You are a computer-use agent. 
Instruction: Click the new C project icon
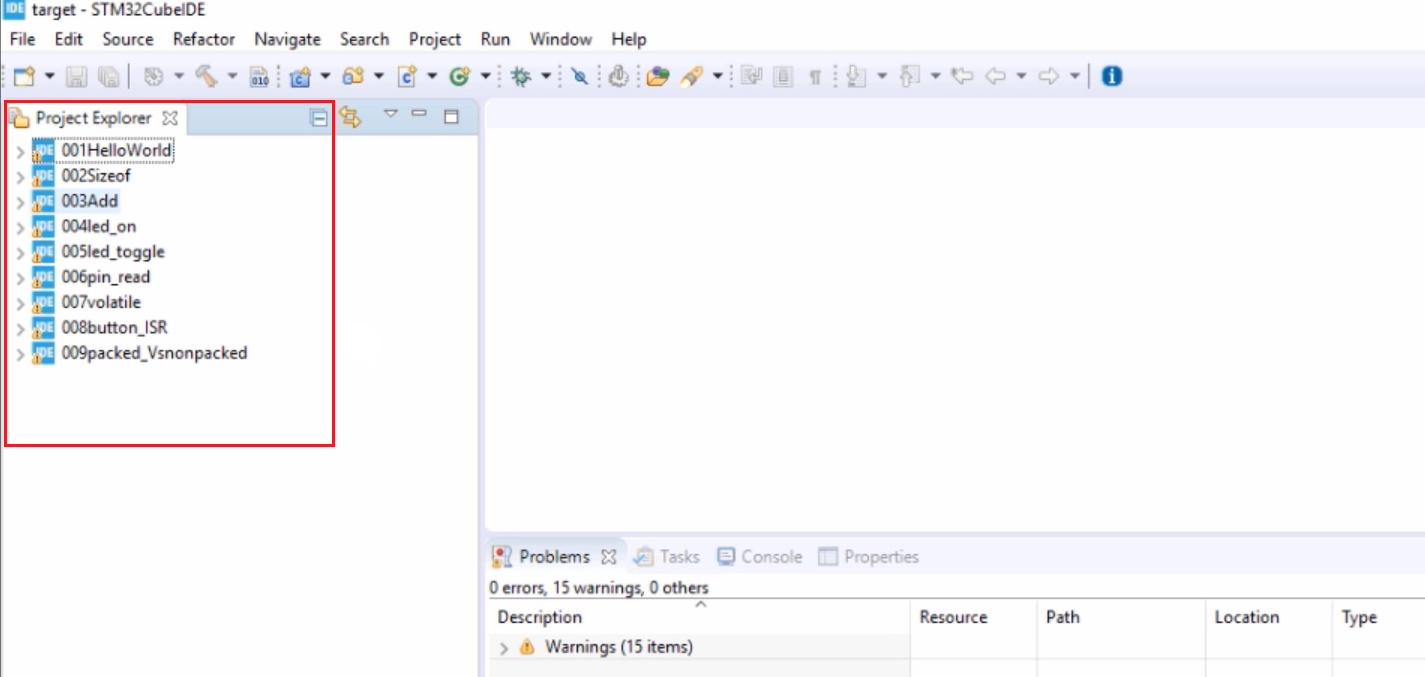(300, 76)
